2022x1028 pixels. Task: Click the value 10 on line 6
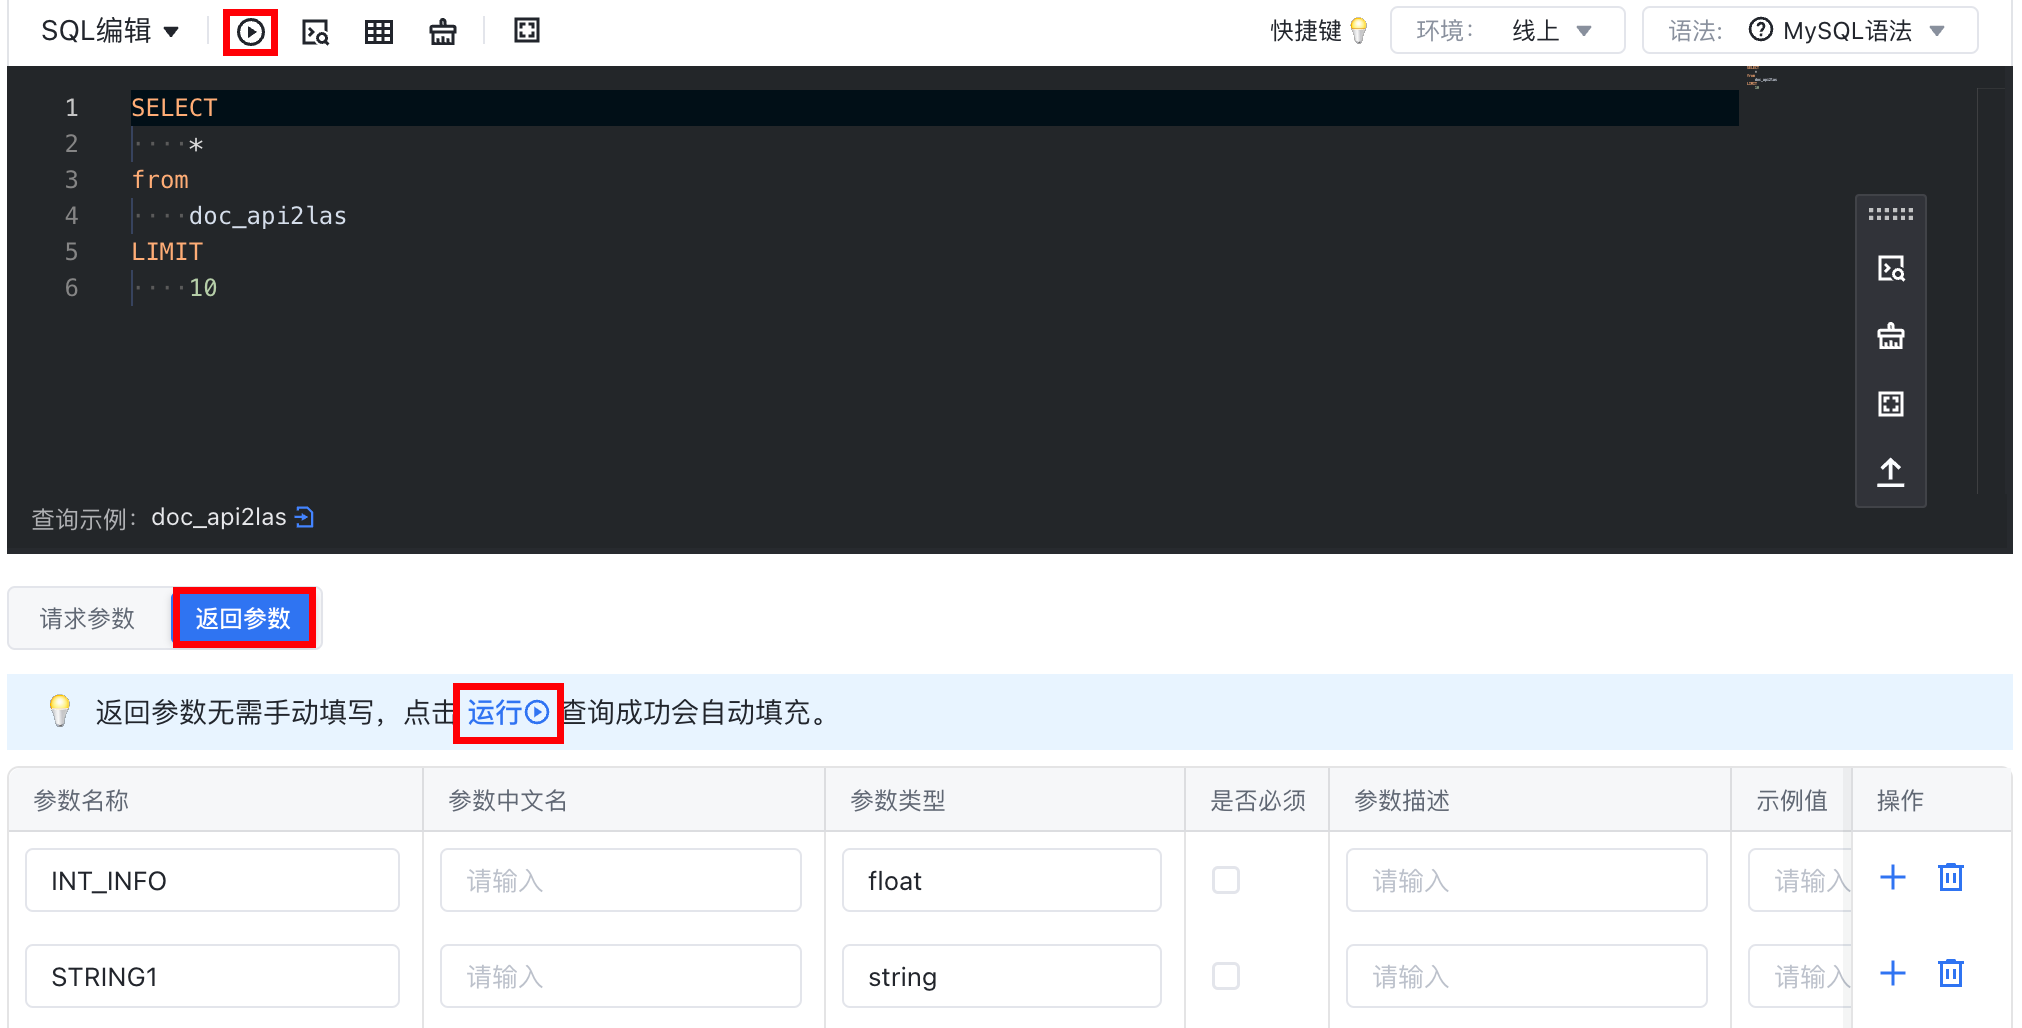pyautogui.click(x=203, y=288)
